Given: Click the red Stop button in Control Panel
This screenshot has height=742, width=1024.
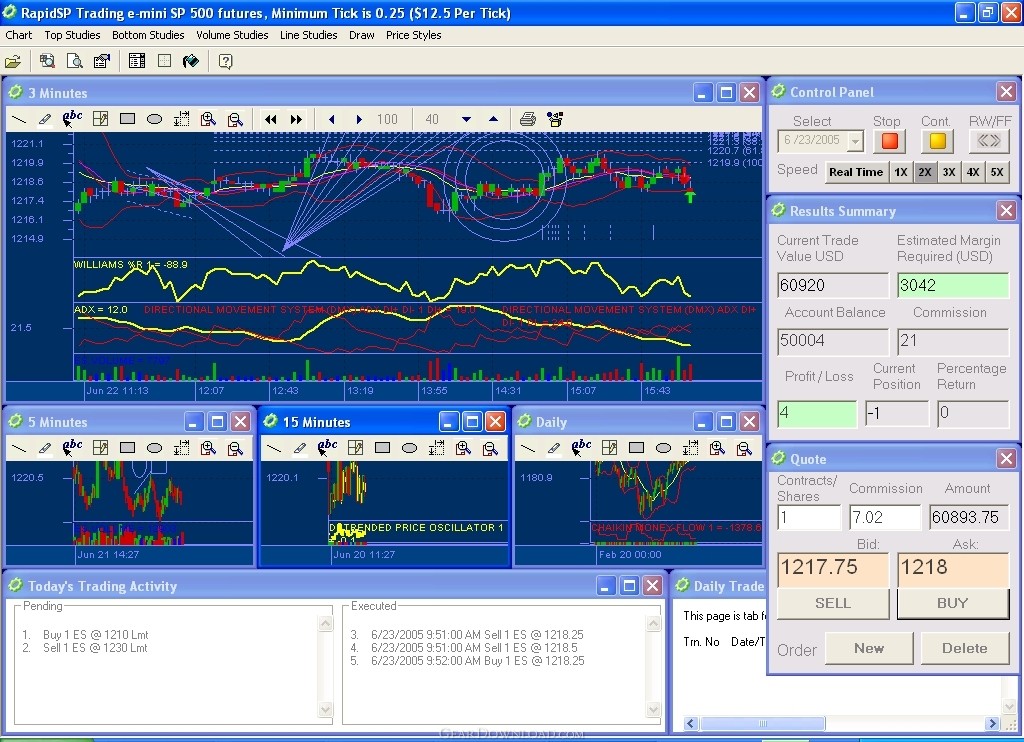Looking at the screenshot, I should (889, 141).
